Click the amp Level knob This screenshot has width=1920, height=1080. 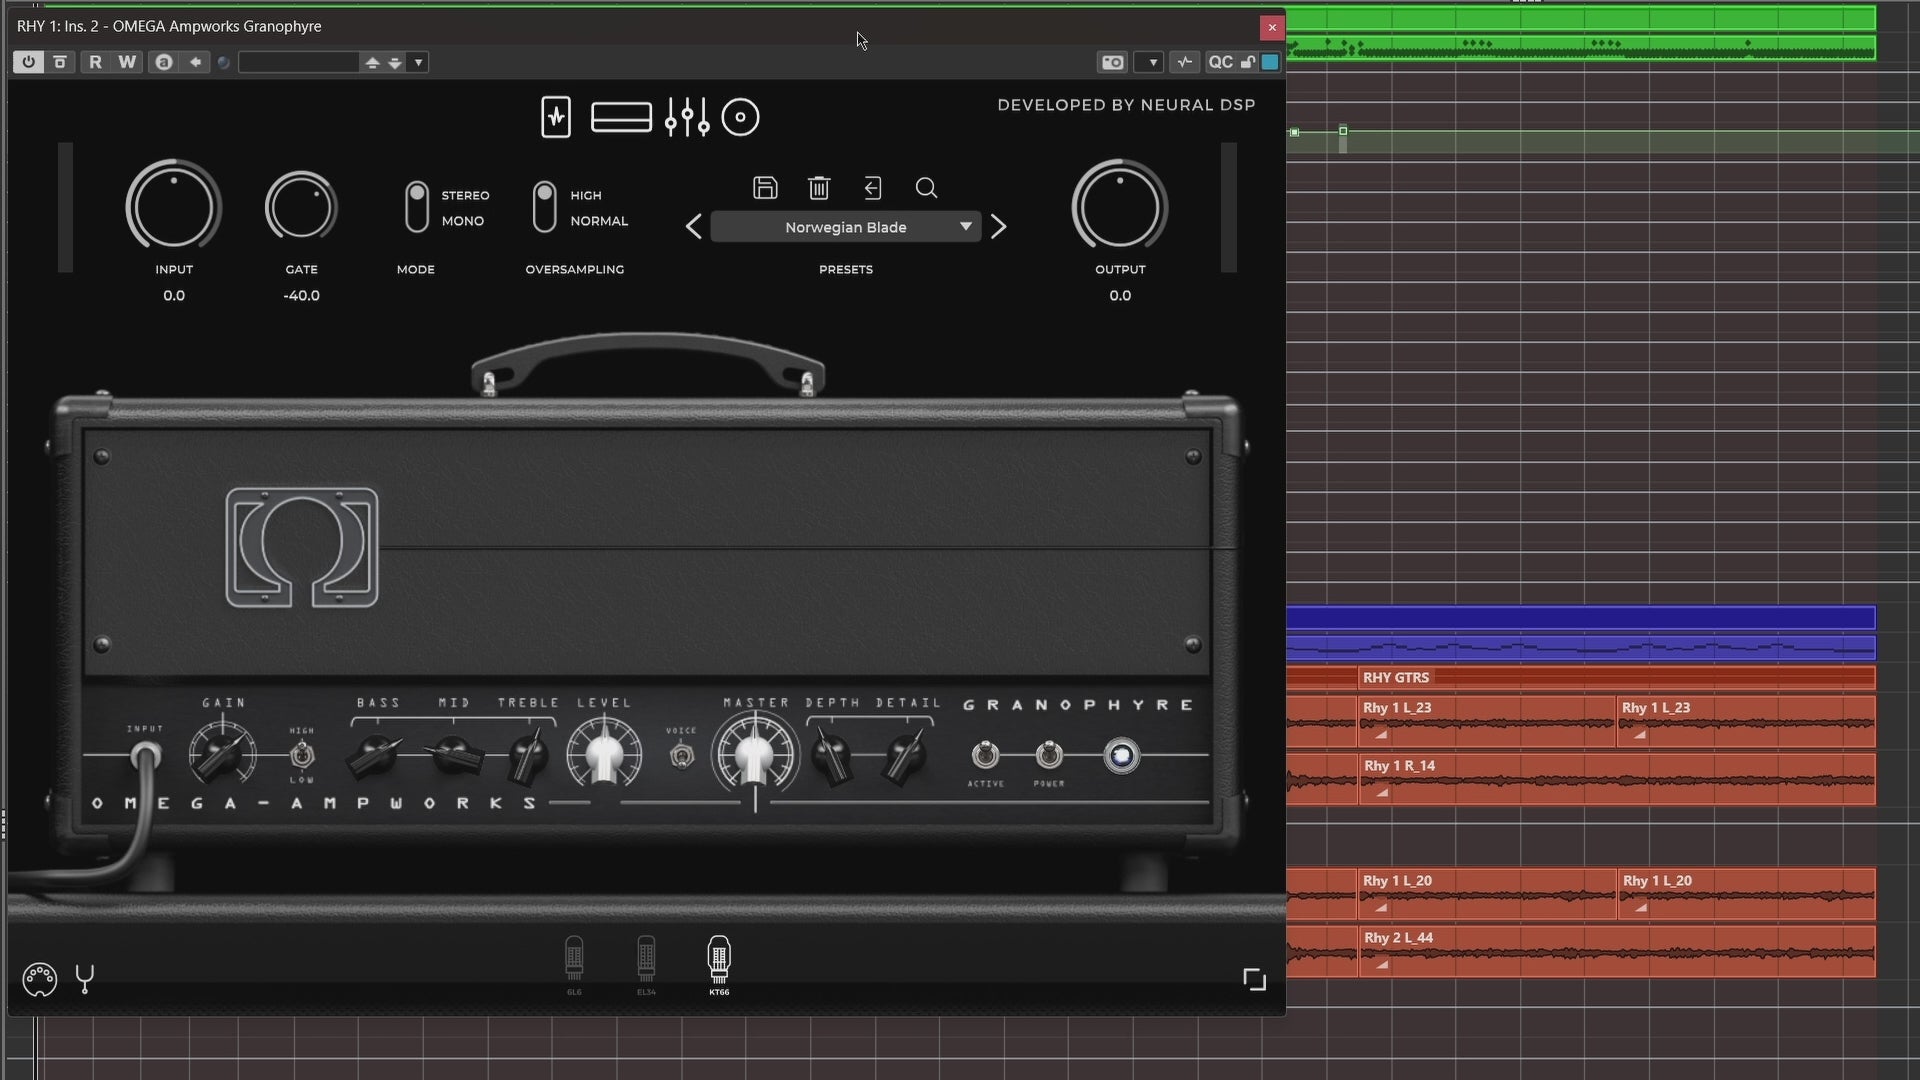(x=604, y=755)
